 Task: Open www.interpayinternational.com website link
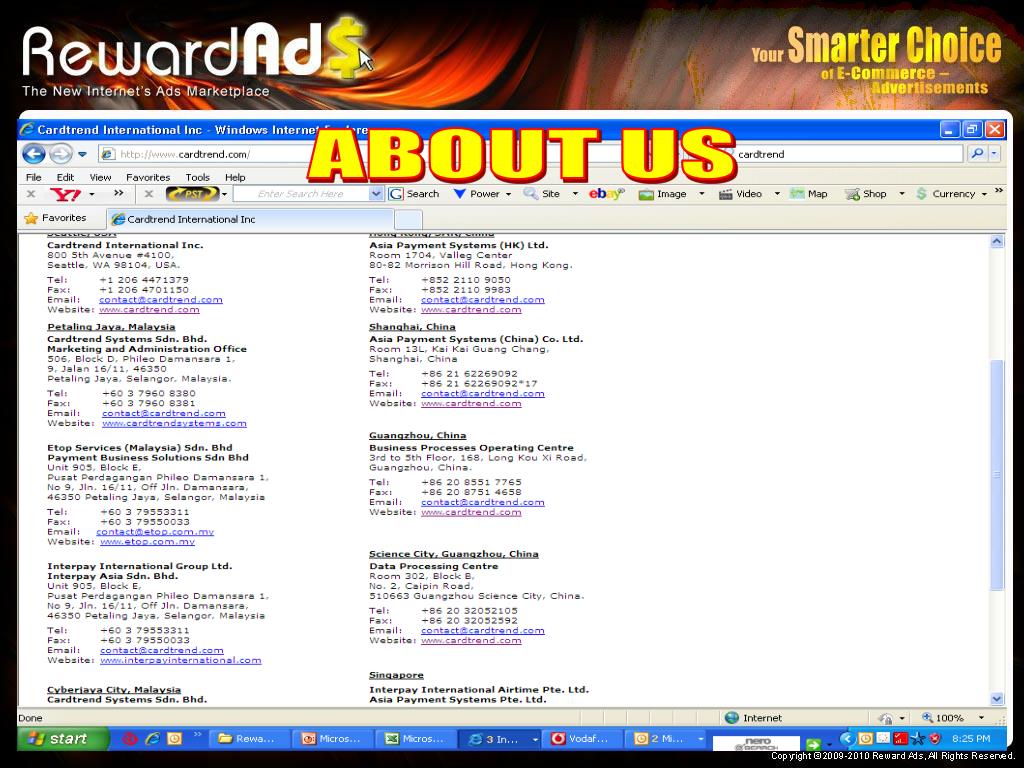click(x=181, y=660)
